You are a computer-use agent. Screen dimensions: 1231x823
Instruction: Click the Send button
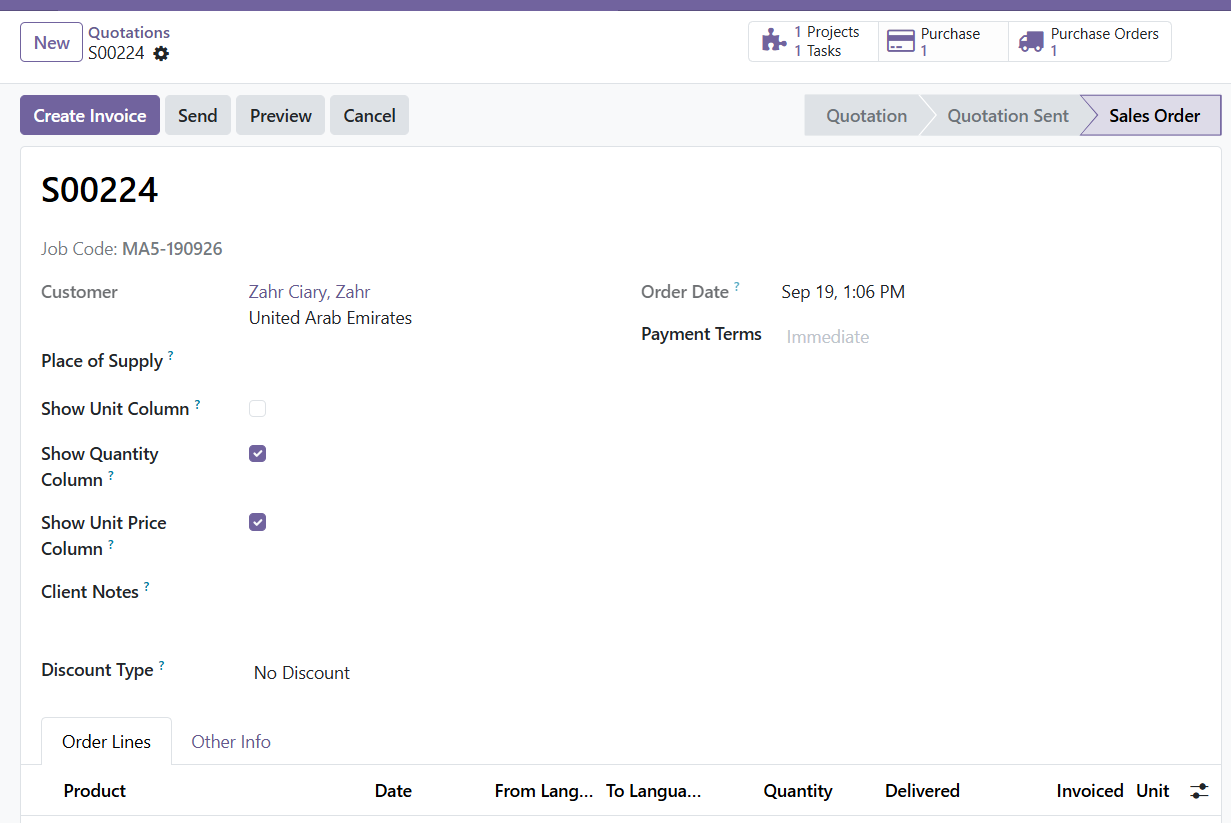[198, 115]
